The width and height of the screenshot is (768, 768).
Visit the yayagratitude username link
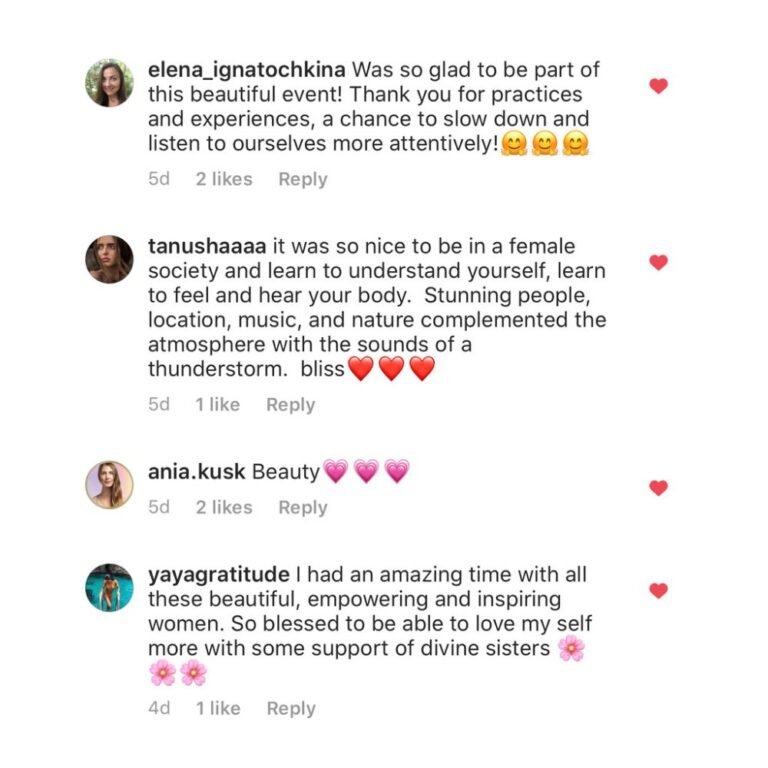click(219, 575)
